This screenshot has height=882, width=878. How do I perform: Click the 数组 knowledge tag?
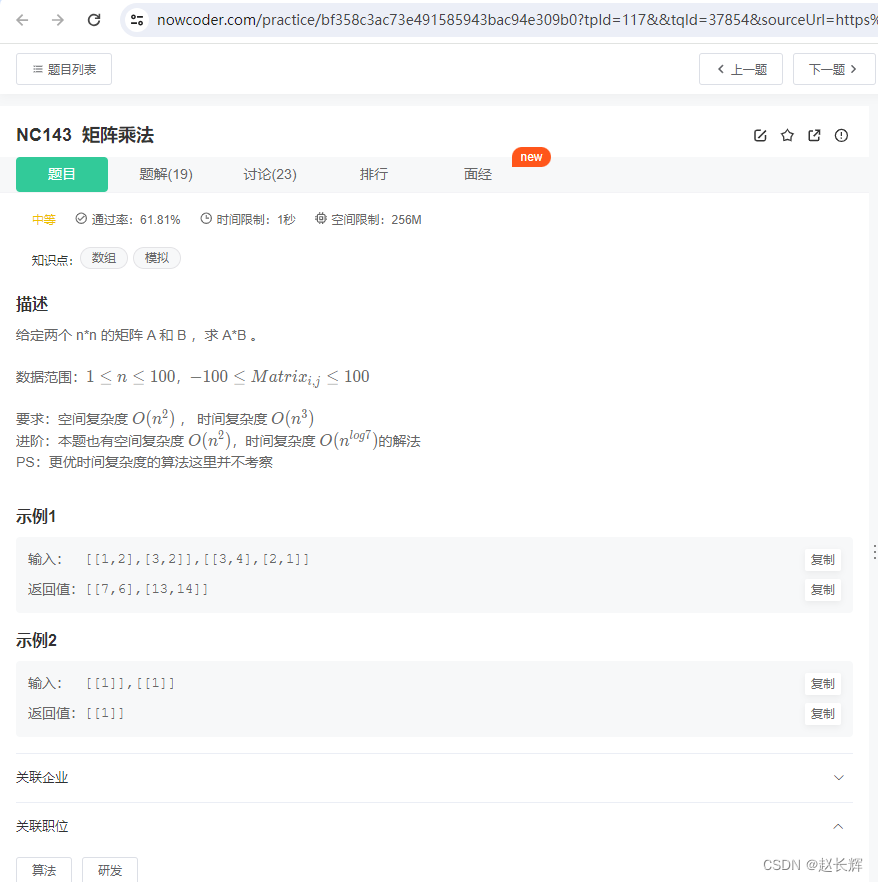pyautogui.click(x=103, y=257)
